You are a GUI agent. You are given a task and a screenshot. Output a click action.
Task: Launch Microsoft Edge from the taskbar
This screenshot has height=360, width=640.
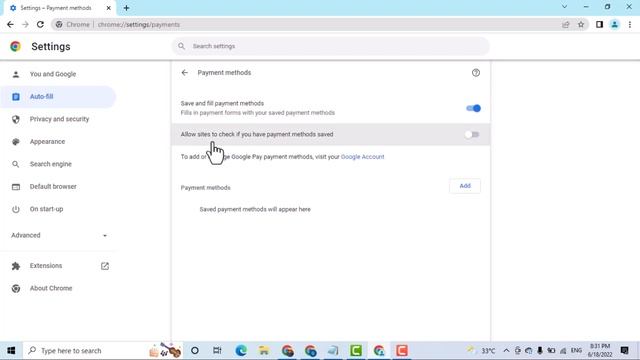click(x=241, y=351)
